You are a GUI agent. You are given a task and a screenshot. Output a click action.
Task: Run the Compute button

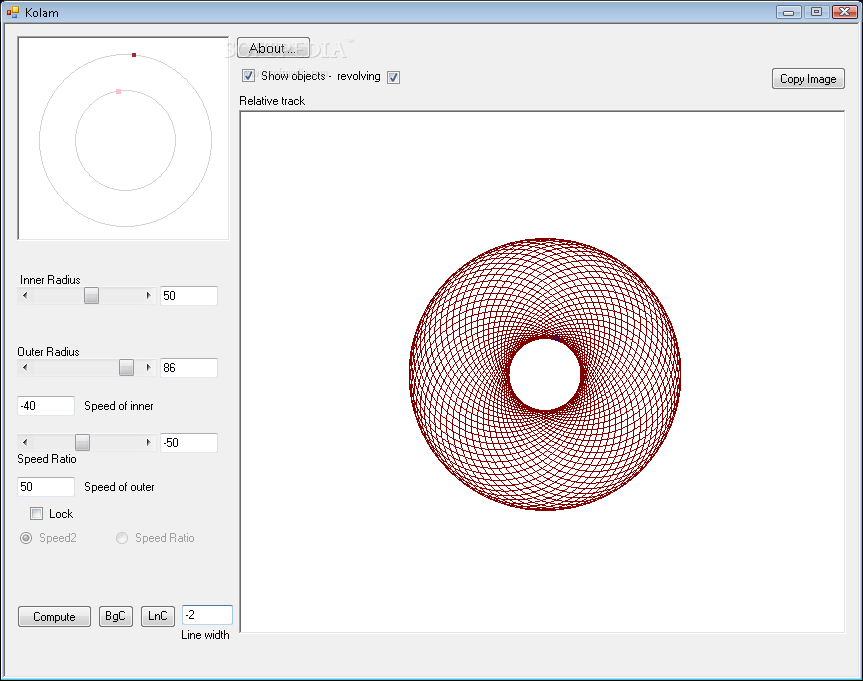pyautogui.click(x=54, y=617)
